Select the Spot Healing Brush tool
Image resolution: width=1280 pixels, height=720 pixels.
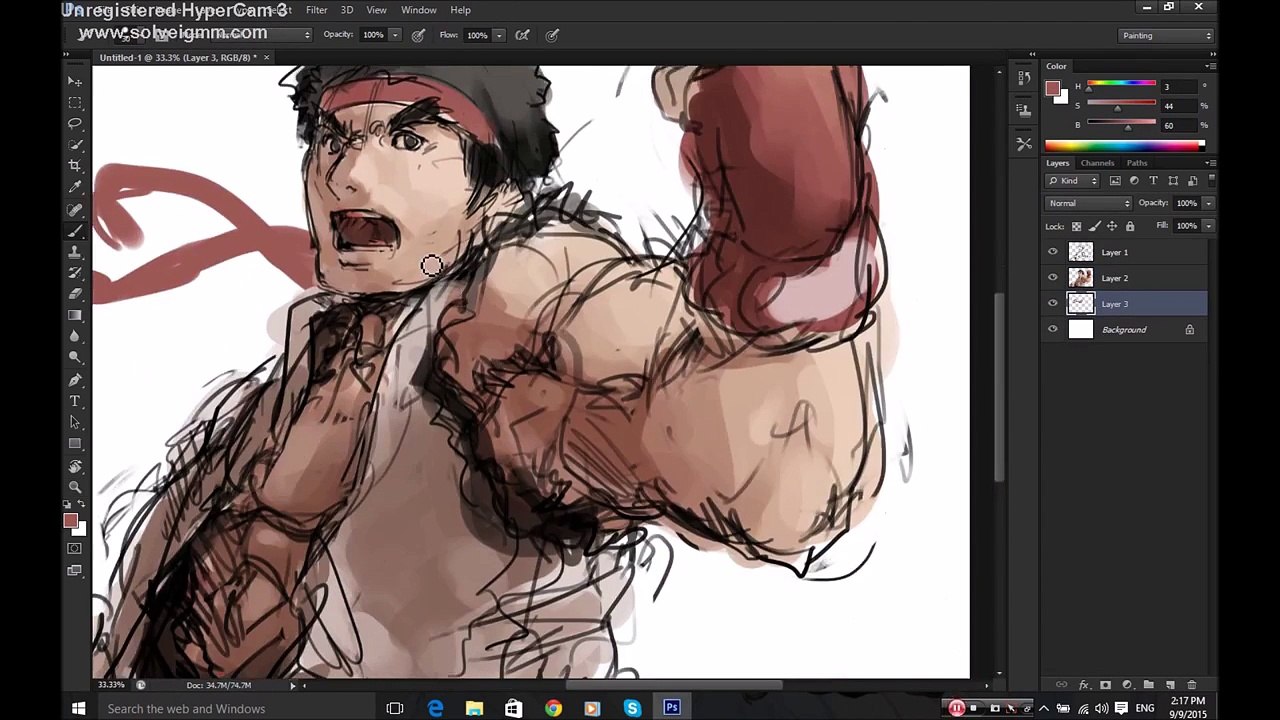75,209
